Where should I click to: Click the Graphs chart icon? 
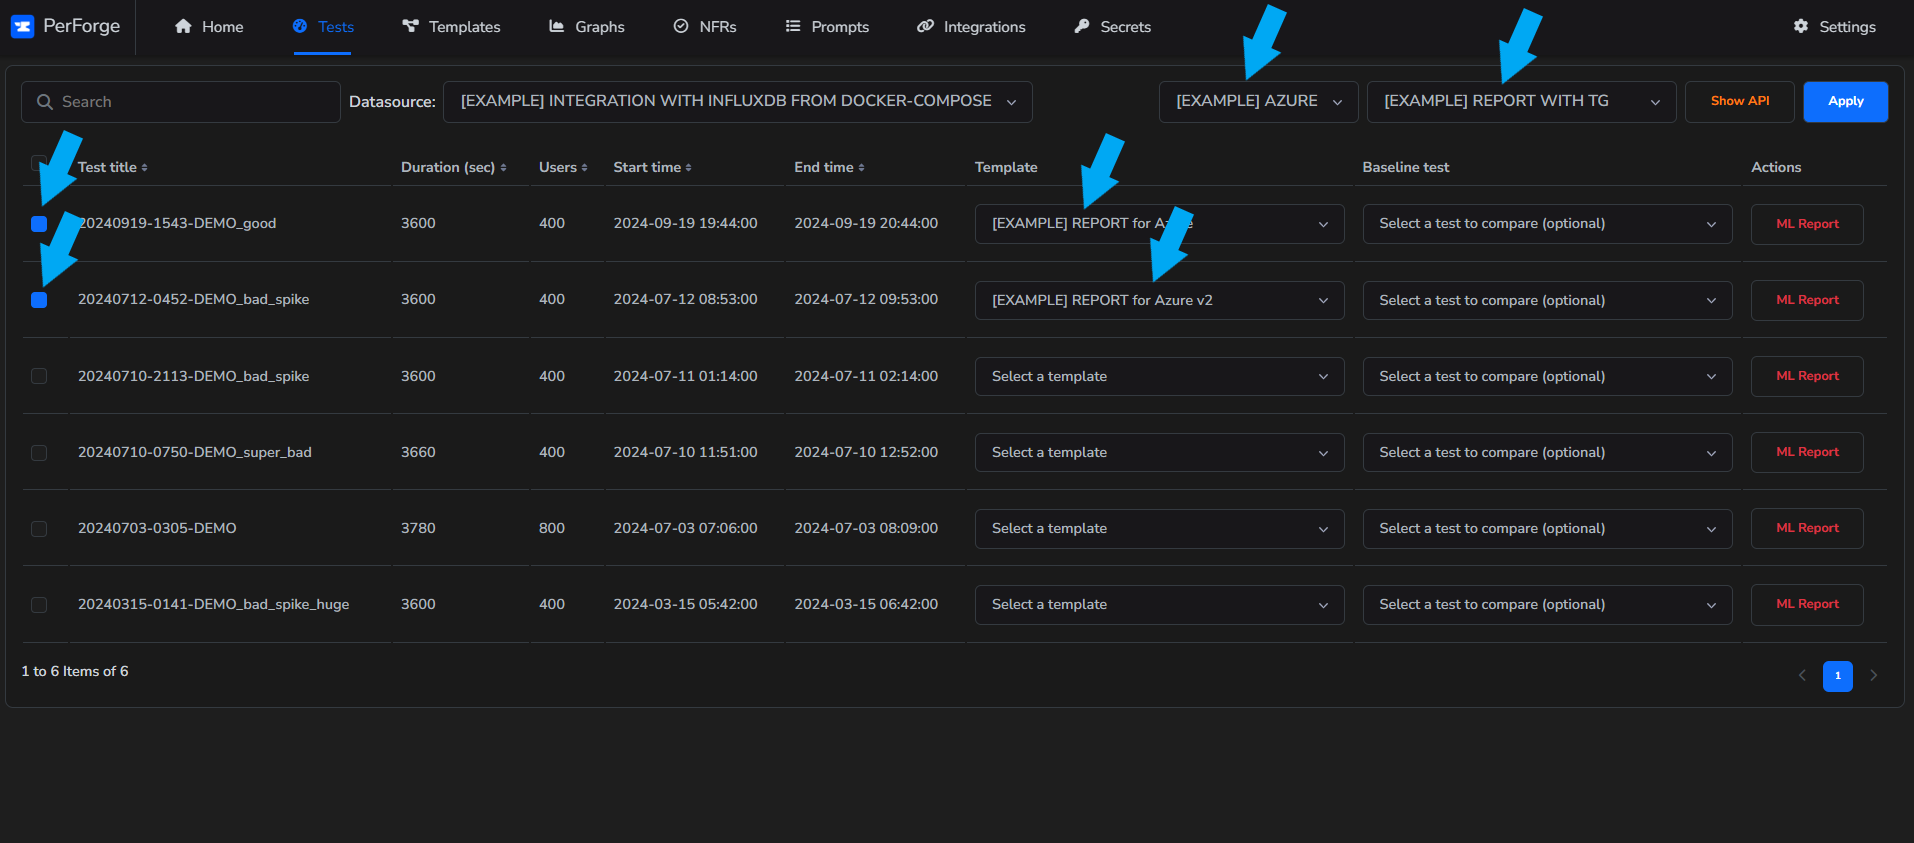(557, 26)
